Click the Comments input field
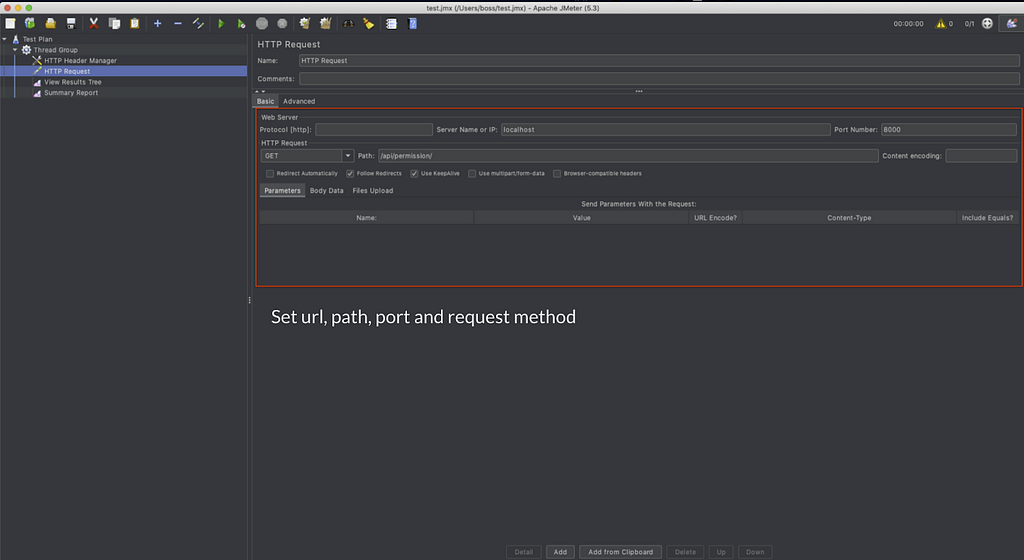The height and width of the screenshot is (560, 1024). click(659, 79)
